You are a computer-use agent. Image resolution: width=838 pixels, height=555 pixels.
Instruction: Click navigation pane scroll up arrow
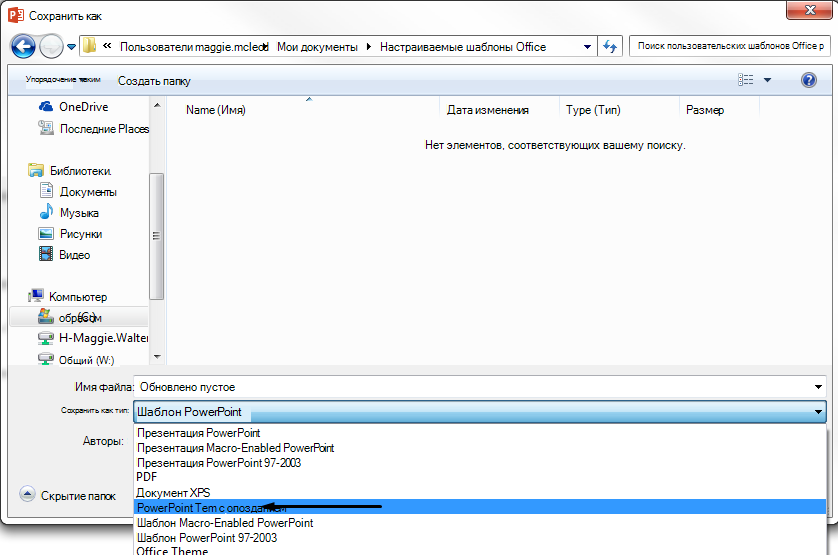(157, 105)
